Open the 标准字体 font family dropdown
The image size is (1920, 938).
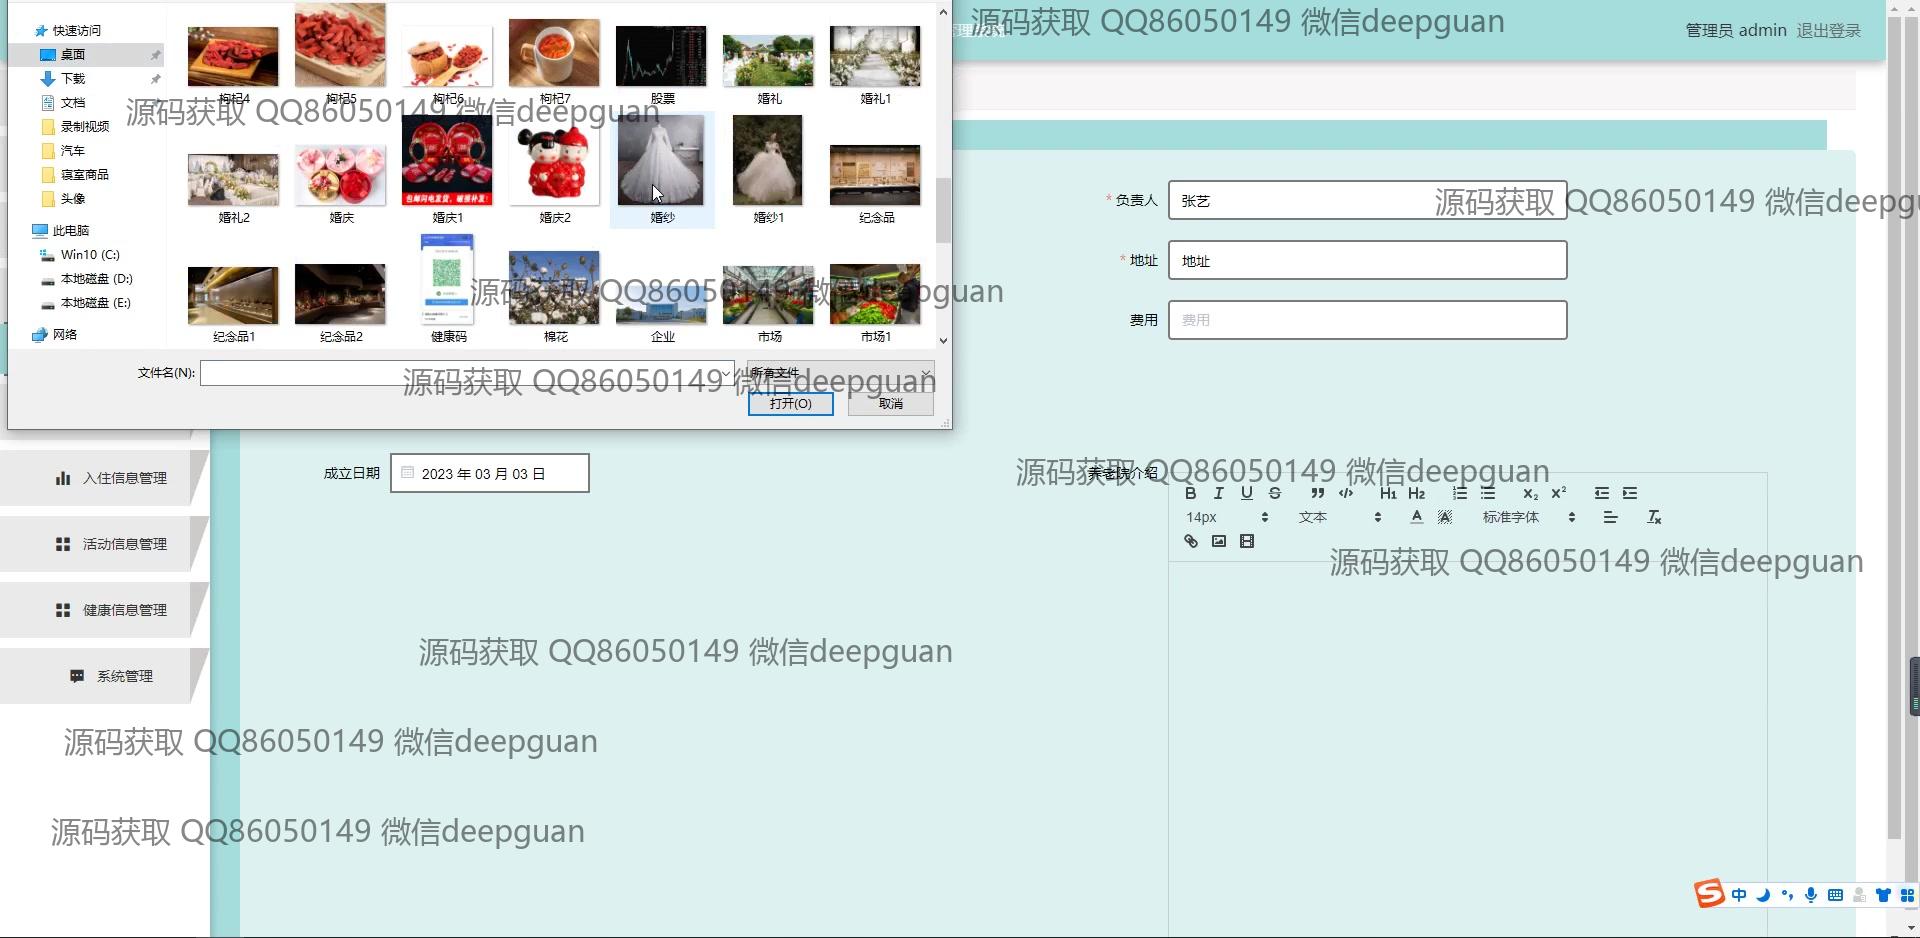(1528, 517)
